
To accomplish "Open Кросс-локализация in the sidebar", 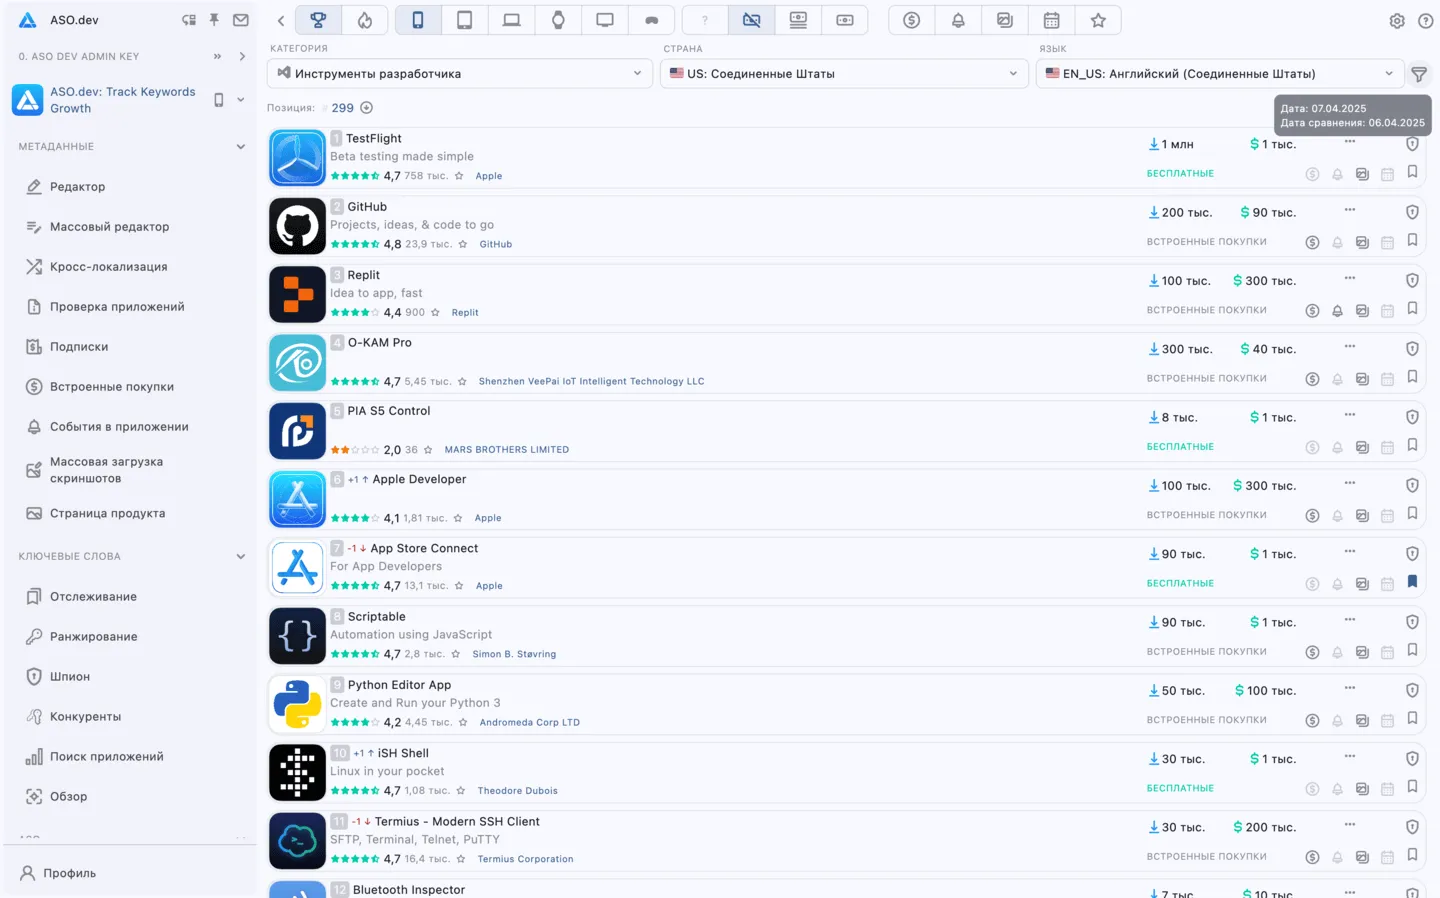I will [x=108, y=267].
